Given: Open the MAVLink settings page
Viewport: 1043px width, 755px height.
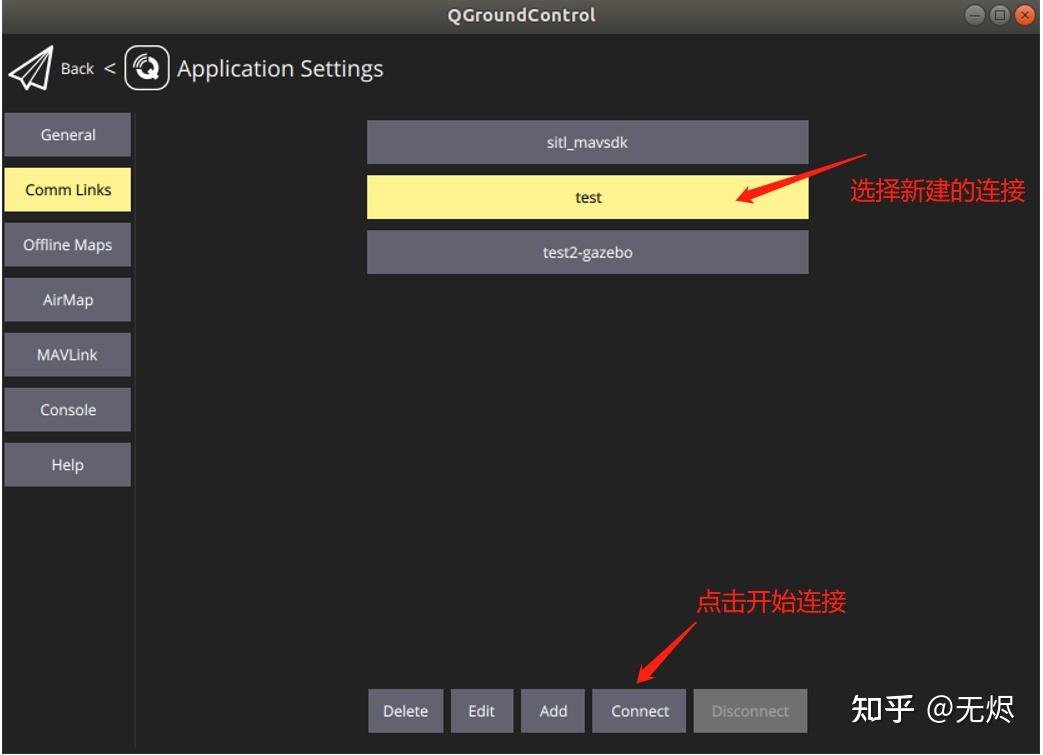Looking at the screenshot, I should point(67,355).
